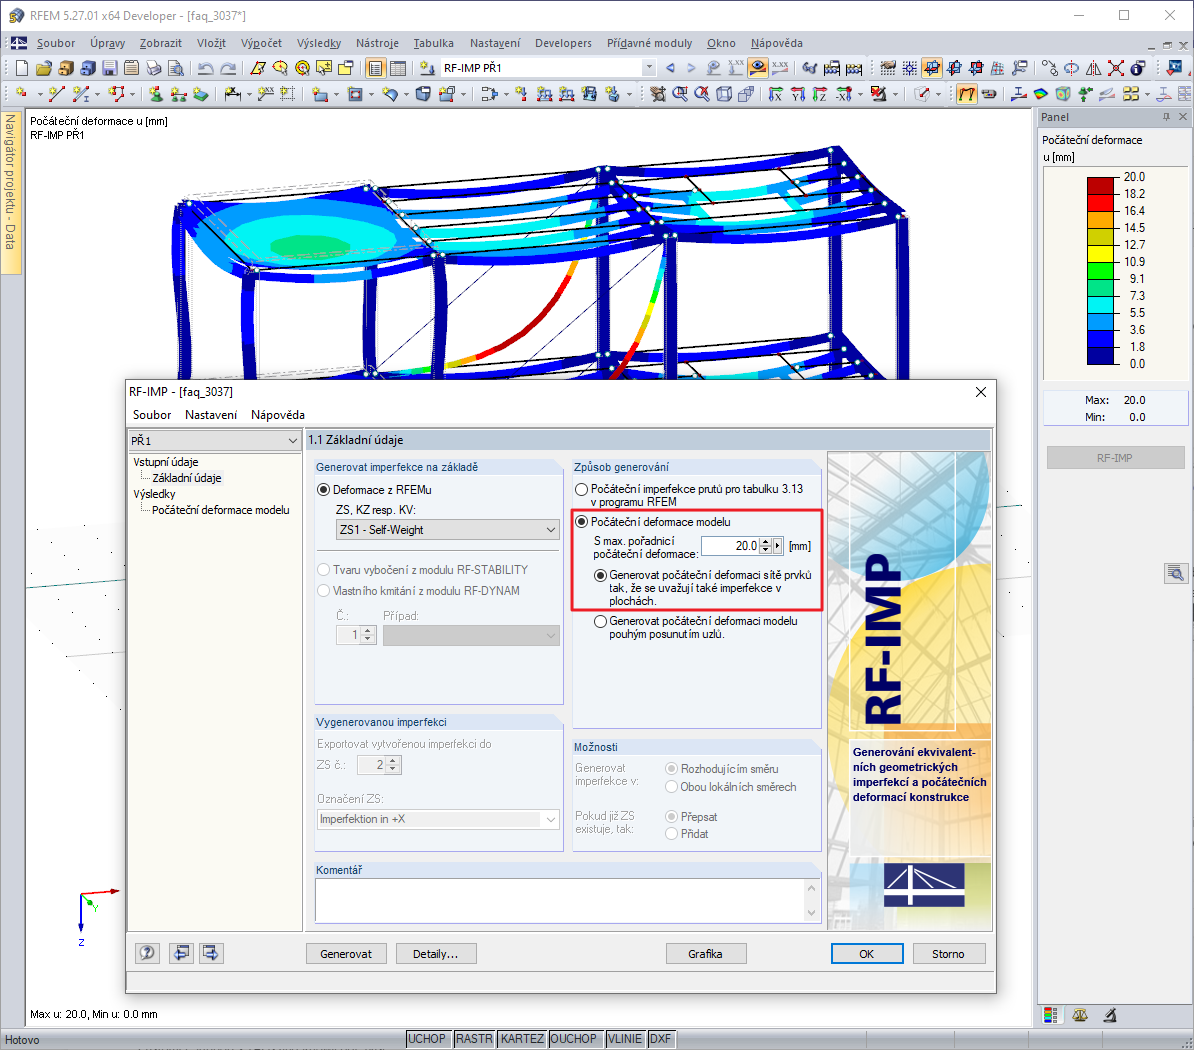The width and height of the screenshot is (1194, 1050).
Task: Open the Nastavení menu in RF-IMP dialog
Action: (x=211, y=414)
